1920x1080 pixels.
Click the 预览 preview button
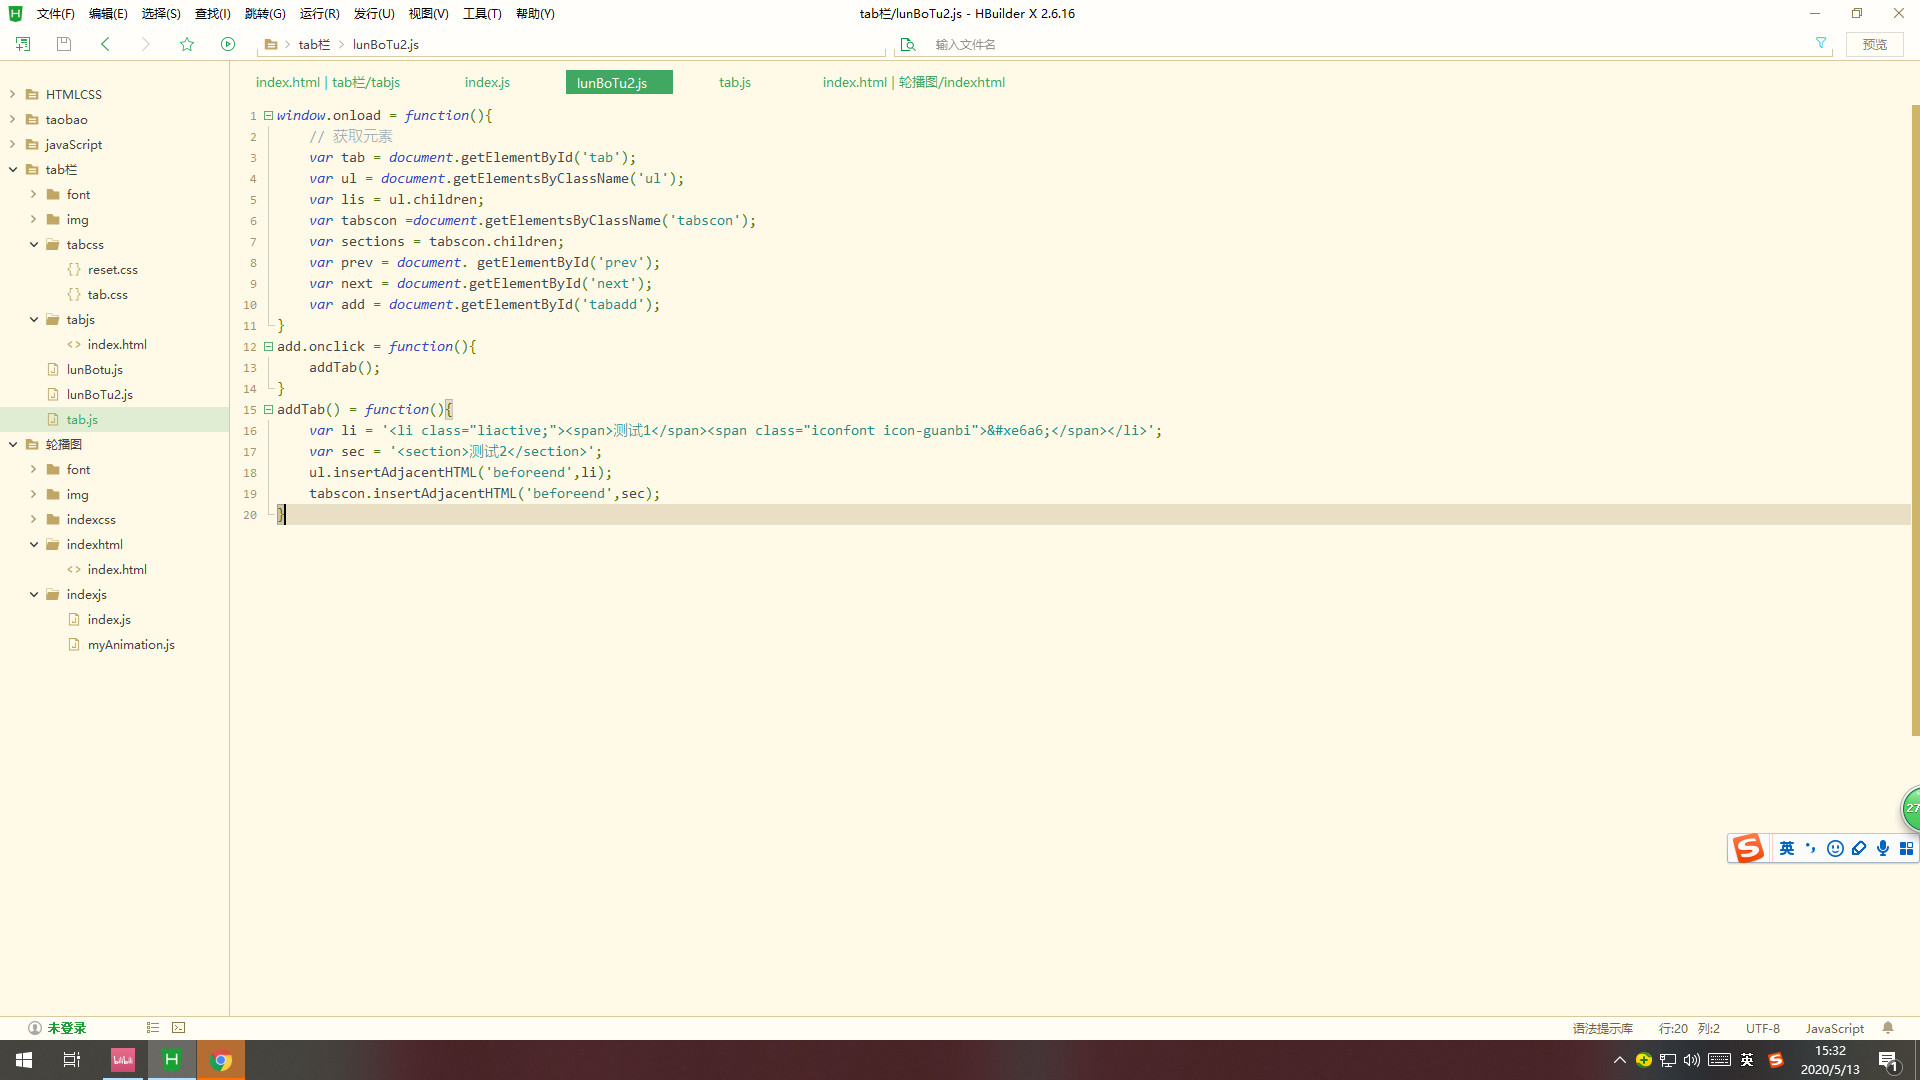tap(1875, 44)
